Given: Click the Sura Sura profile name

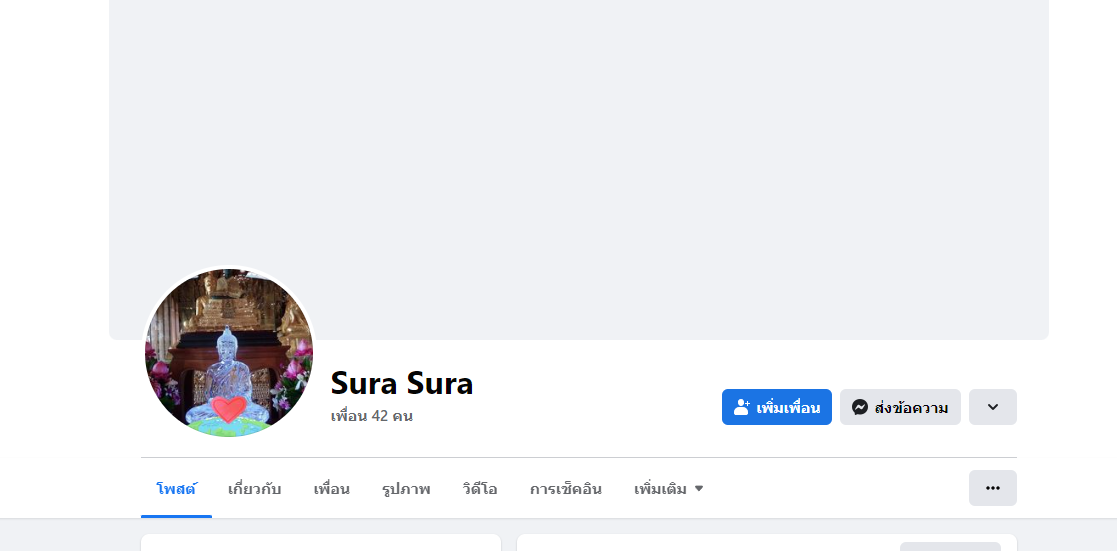Looking at the screenshot, I should coord(402,383).
